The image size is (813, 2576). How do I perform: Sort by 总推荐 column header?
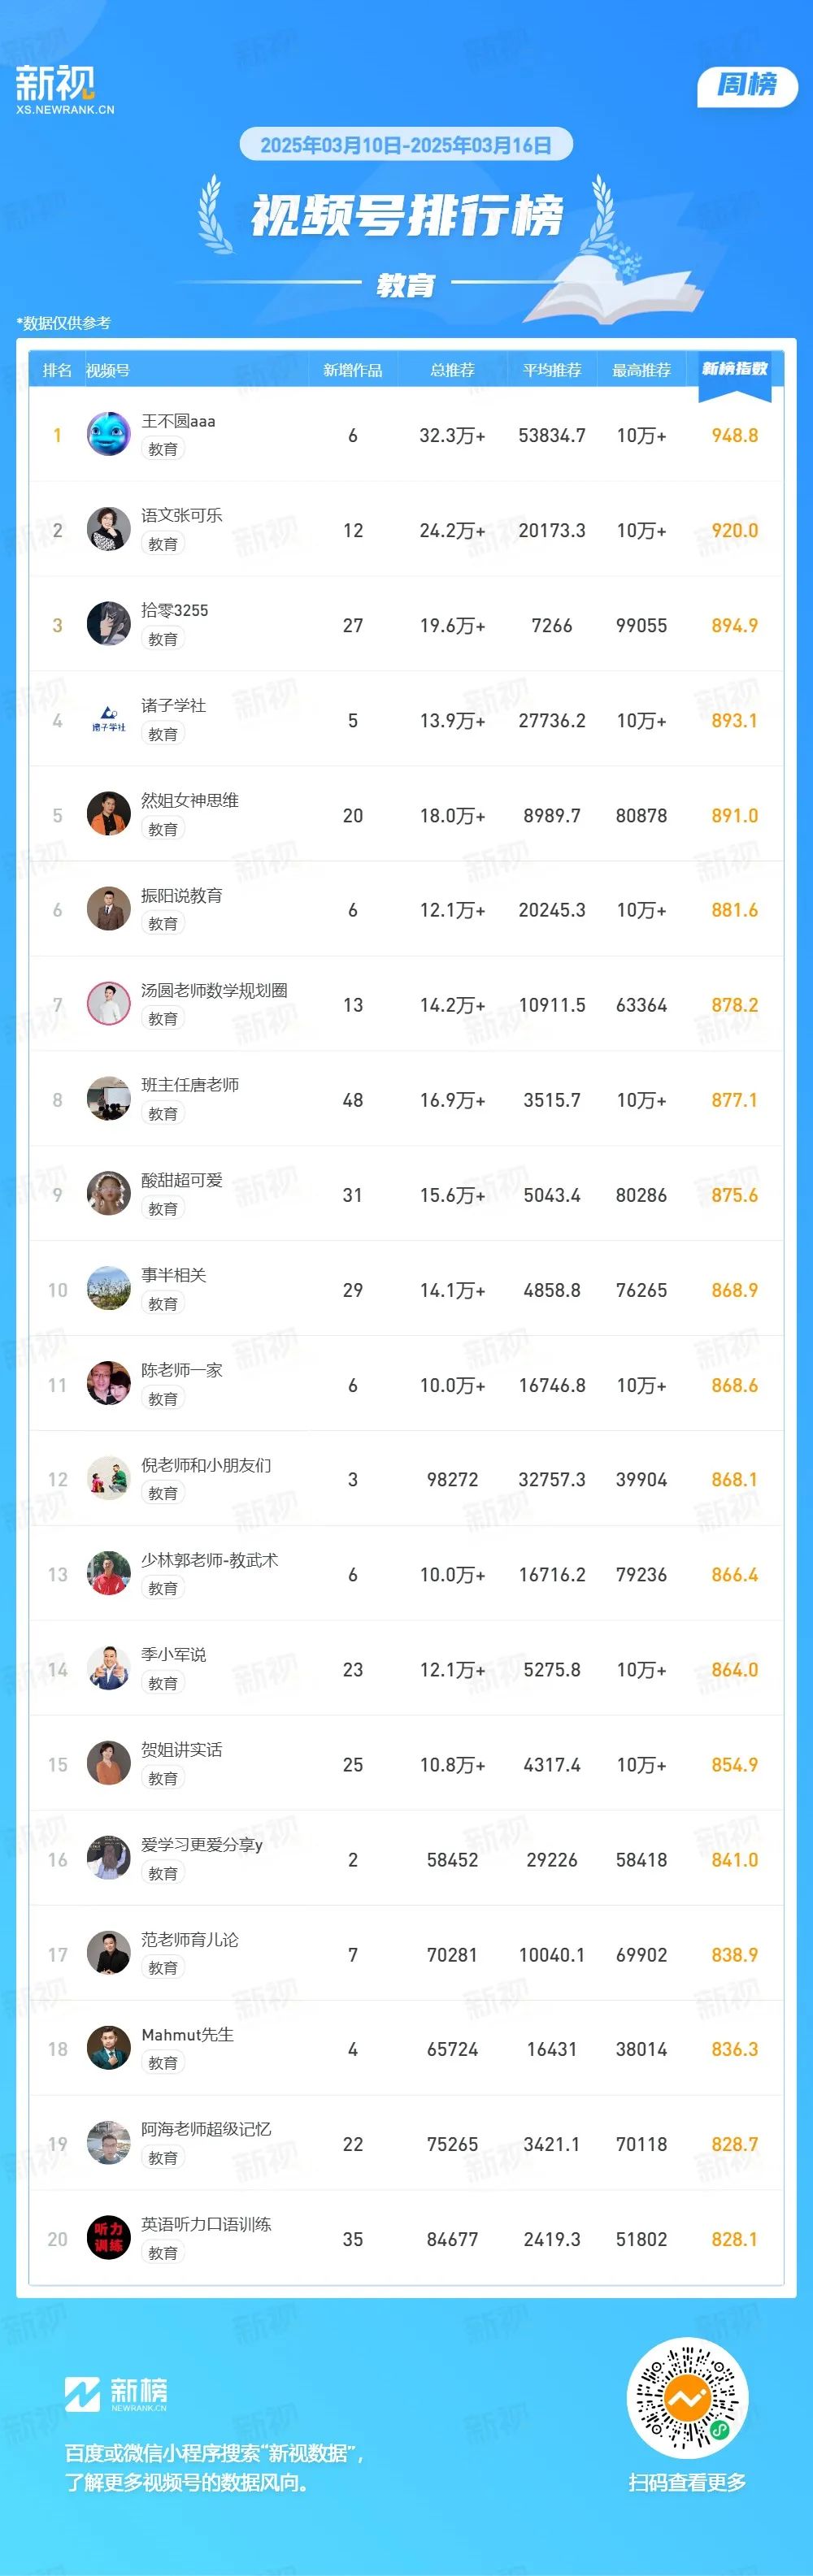[x=452, y=370]
